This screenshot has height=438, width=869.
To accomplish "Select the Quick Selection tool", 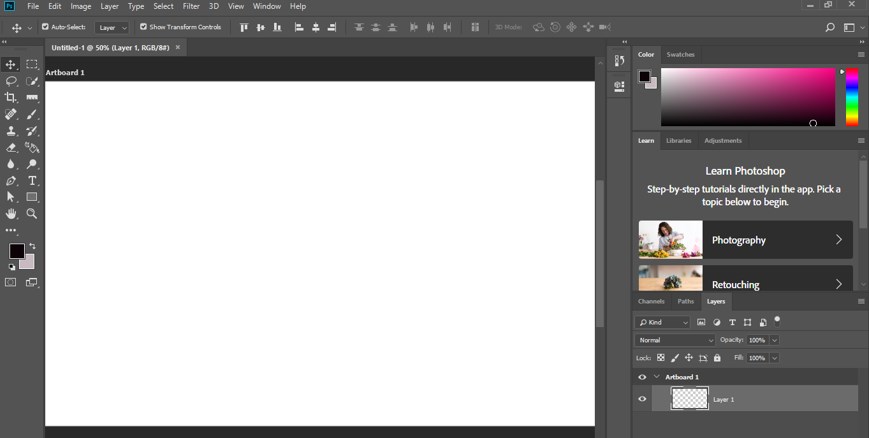I will [32, 81].
